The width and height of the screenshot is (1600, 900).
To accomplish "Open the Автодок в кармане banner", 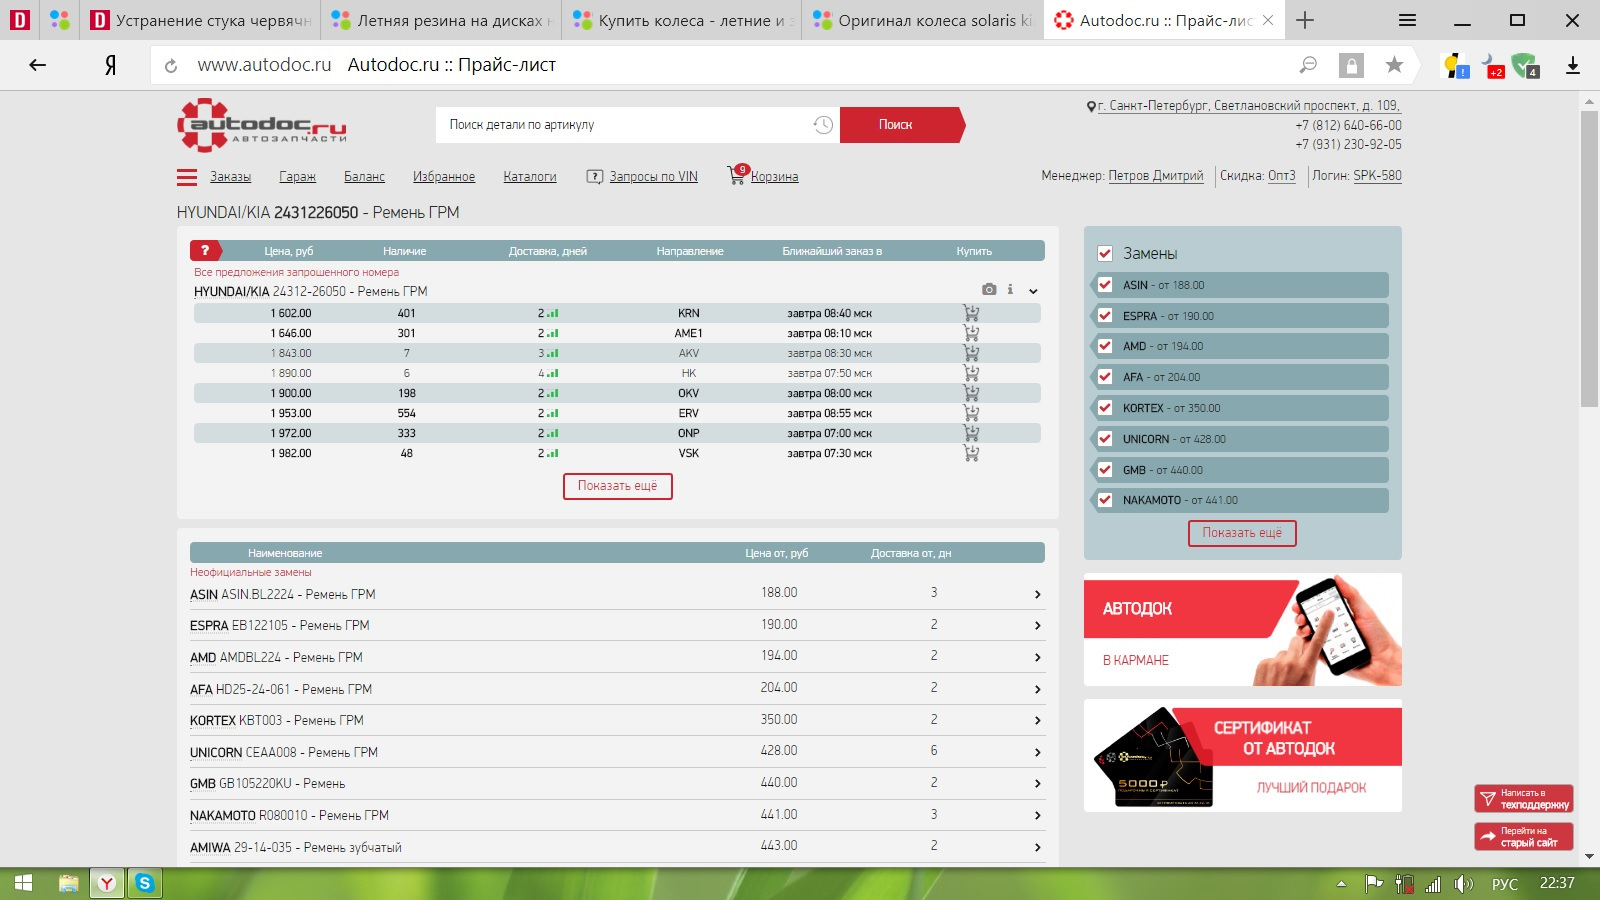I will (1243, 629).
